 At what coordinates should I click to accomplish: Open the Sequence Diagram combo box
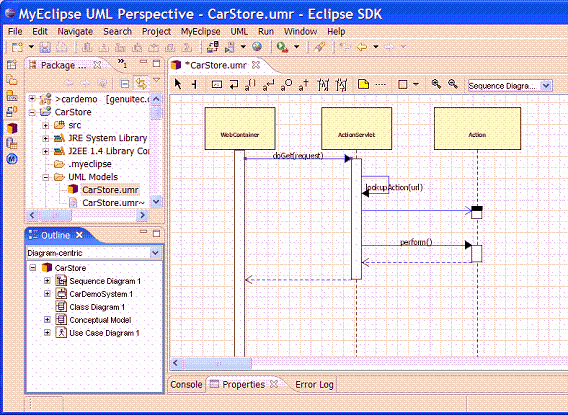click(510, 86)
